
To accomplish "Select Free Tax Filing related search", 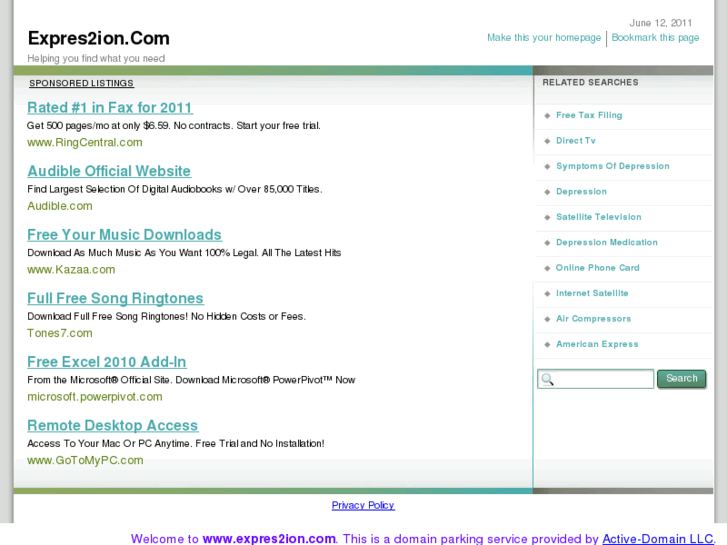I will (589, 115).
